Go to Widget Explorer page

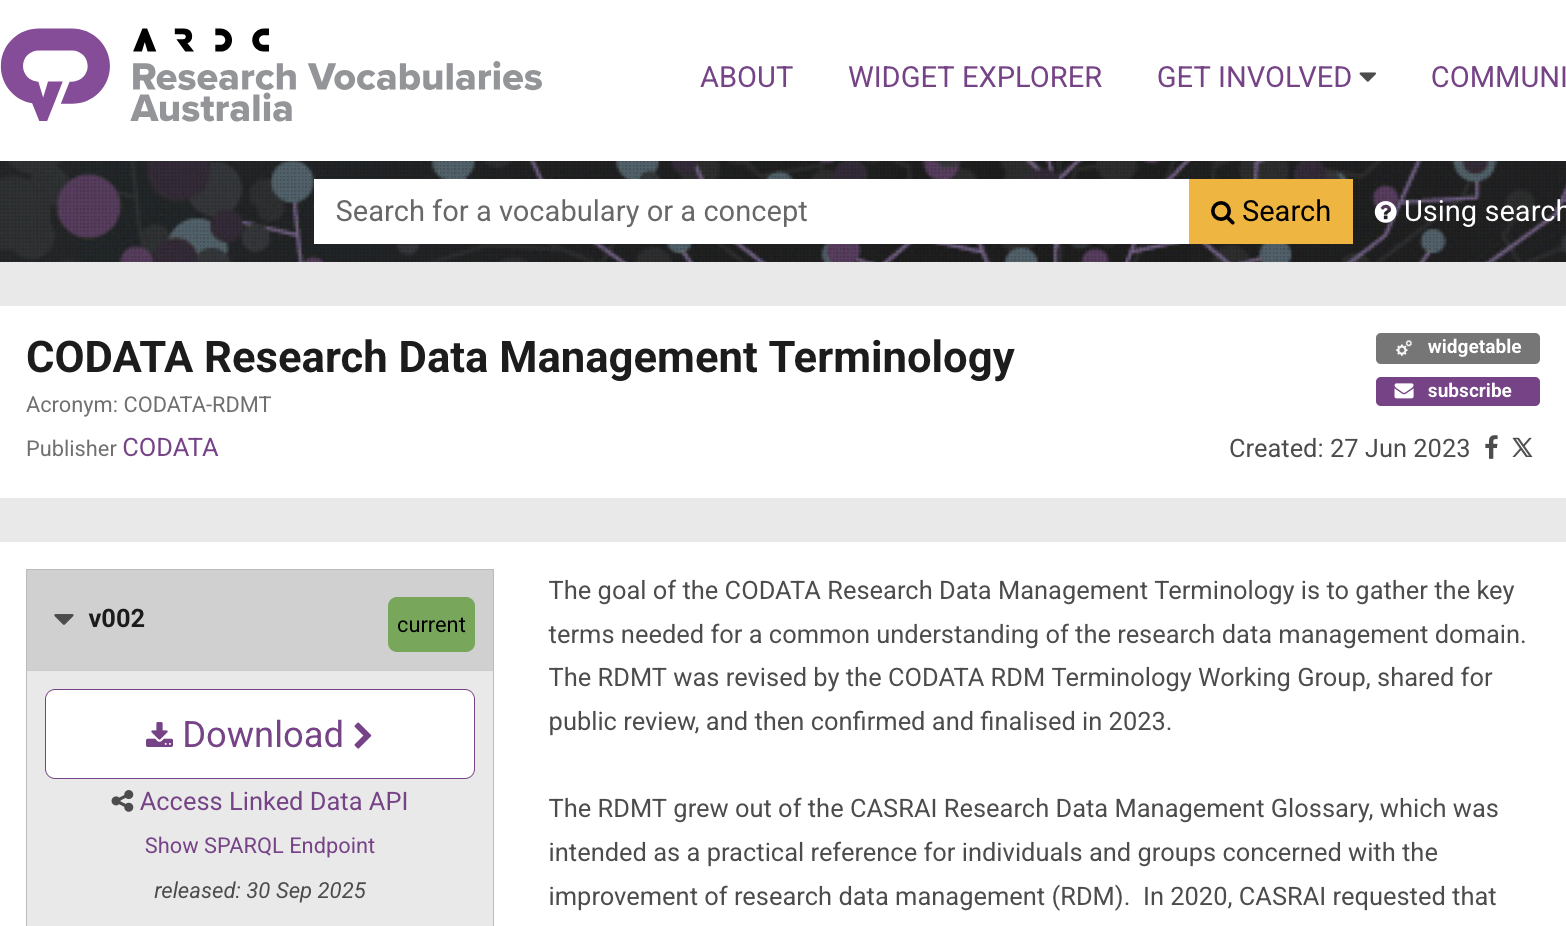[x=975, y=77]
